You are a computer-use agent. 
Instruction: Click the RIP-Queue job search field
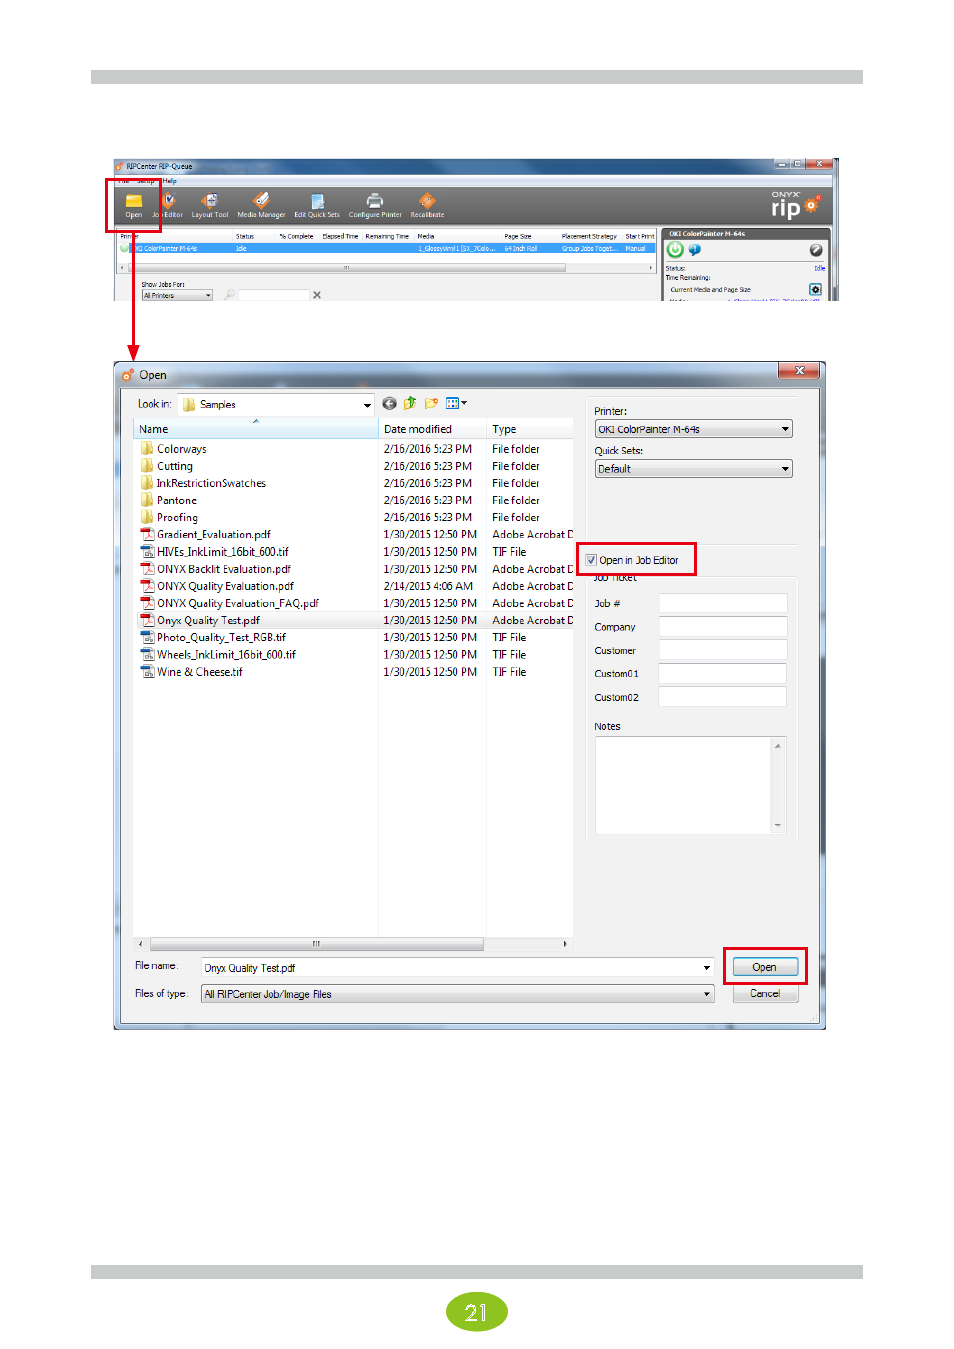273,295
